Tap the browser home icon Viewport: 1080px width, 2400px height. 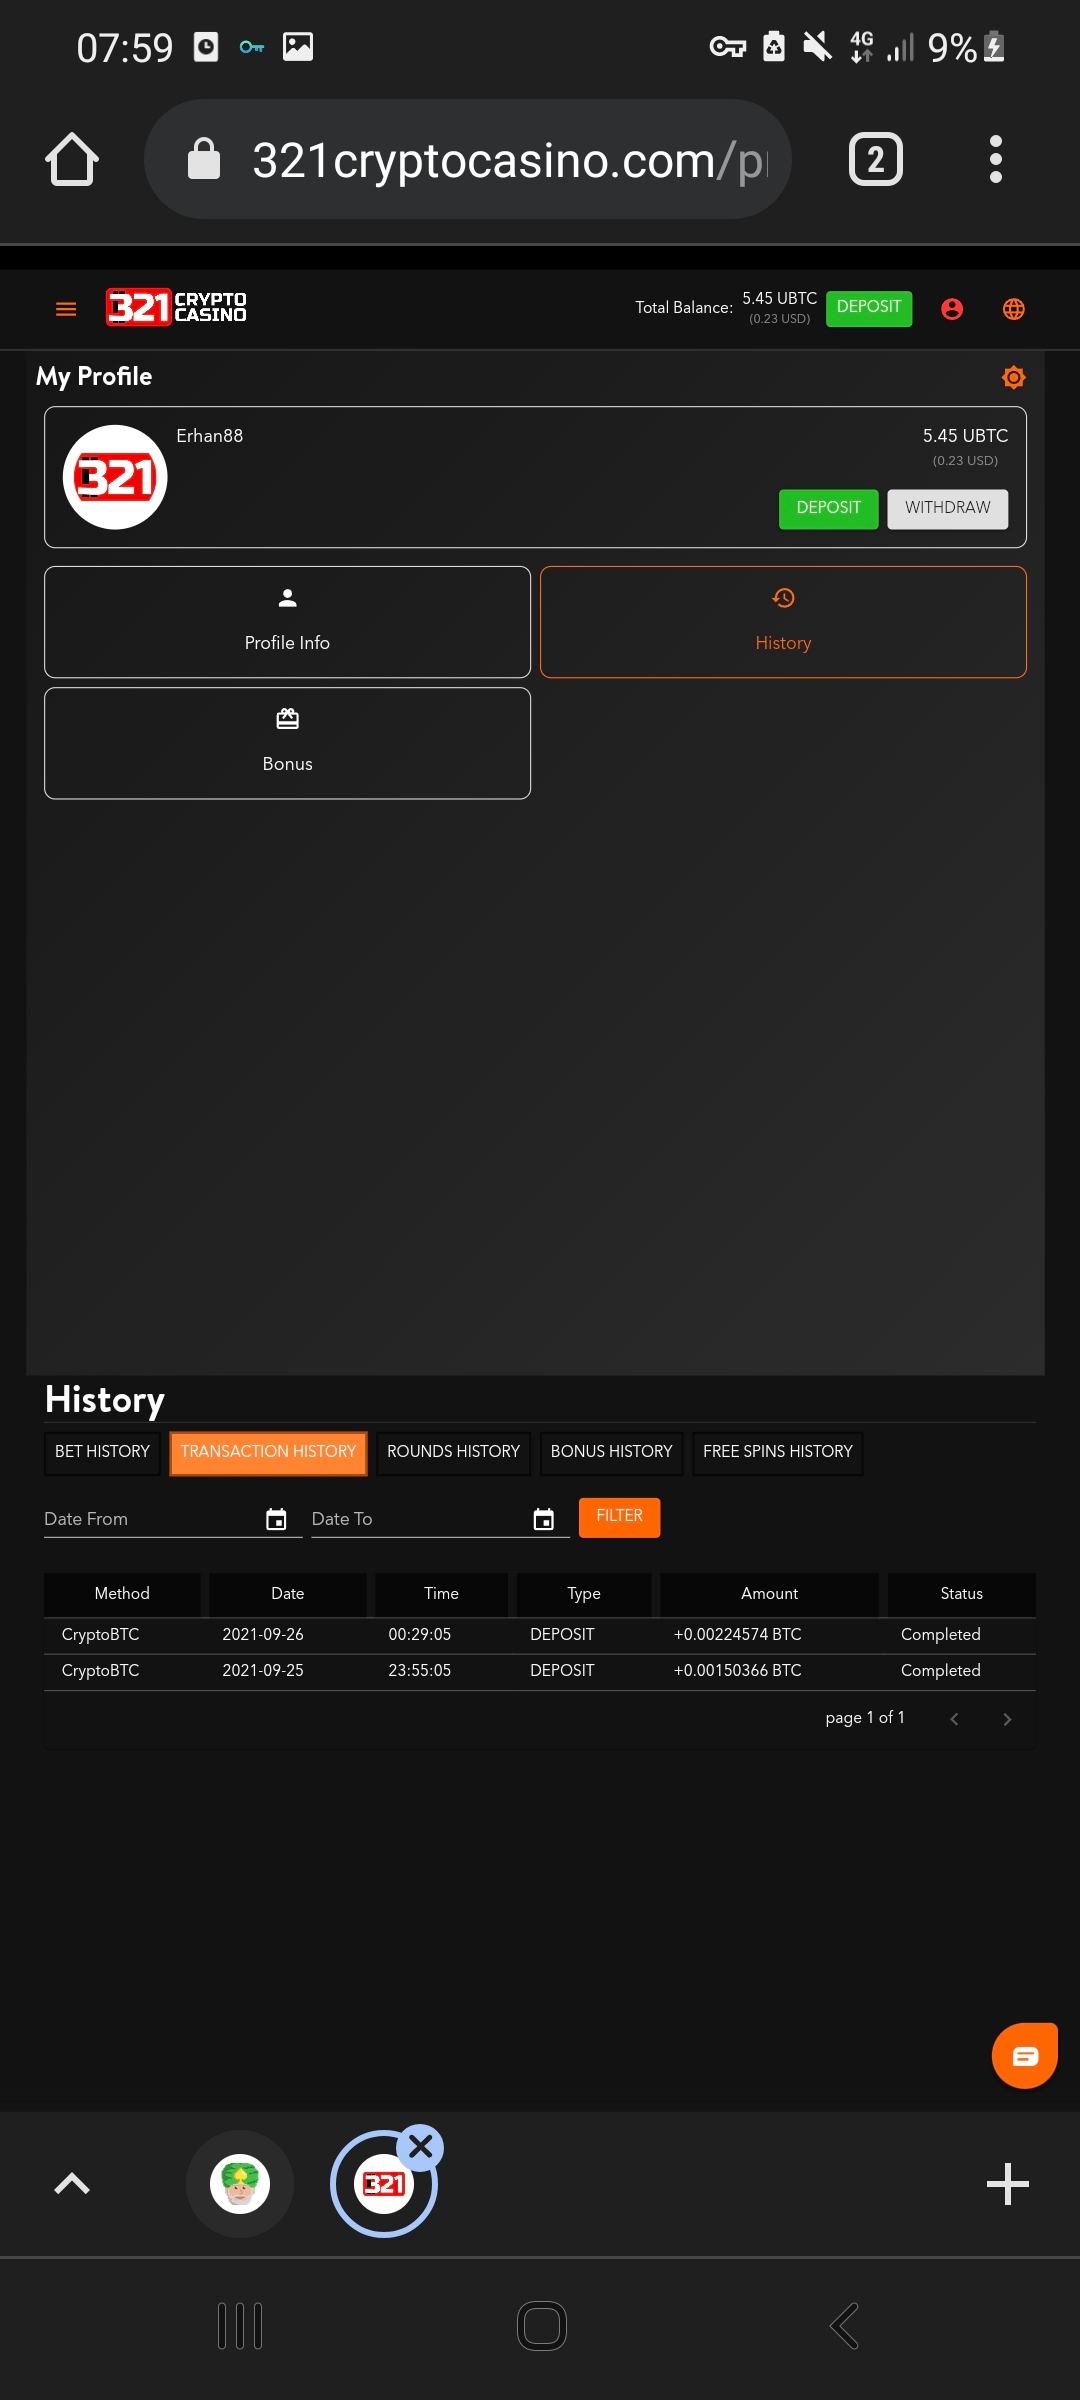(x=72, y=160)
